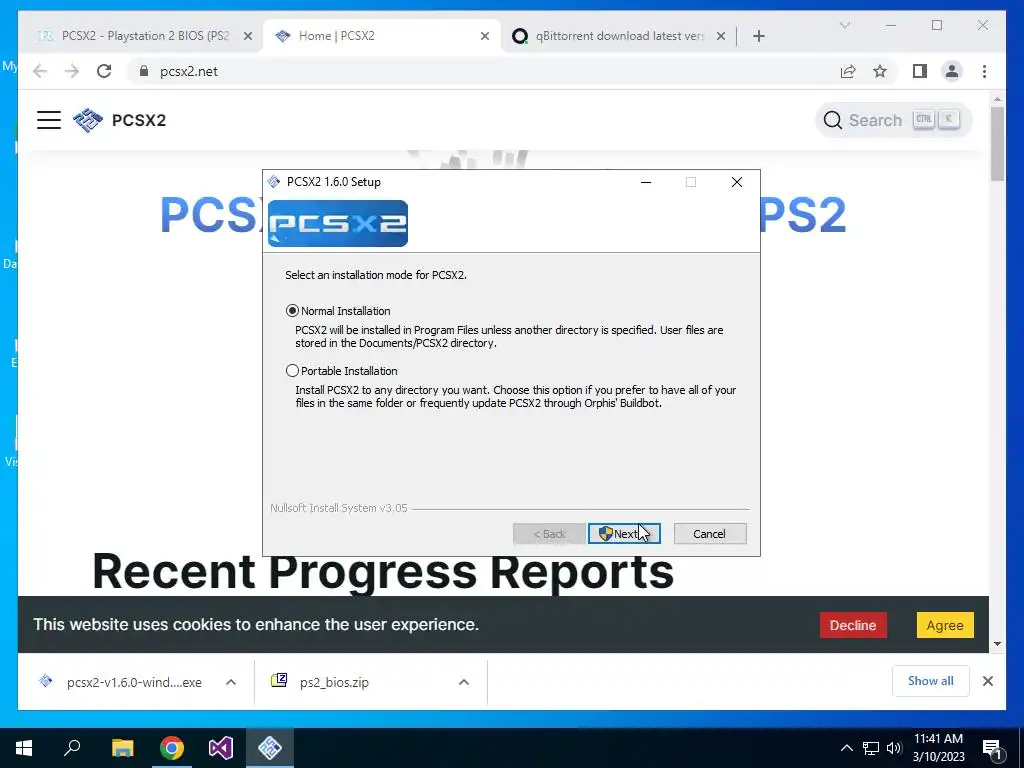Image resolution: width=1024 pixels, height=768 pixels.
Task: Open volume control tray icon
Action: point(894,748)
